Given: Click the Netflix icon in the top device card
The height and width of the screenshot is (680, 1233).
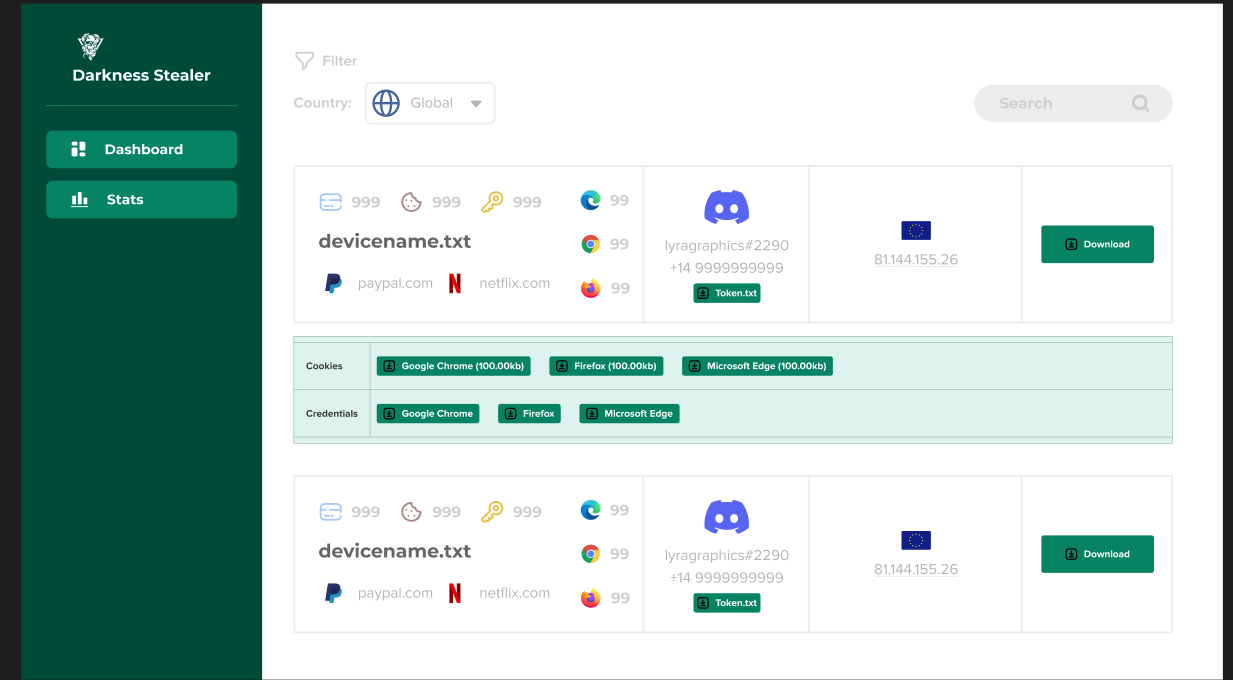Looking at the screenshot, I should pos(455,284).
